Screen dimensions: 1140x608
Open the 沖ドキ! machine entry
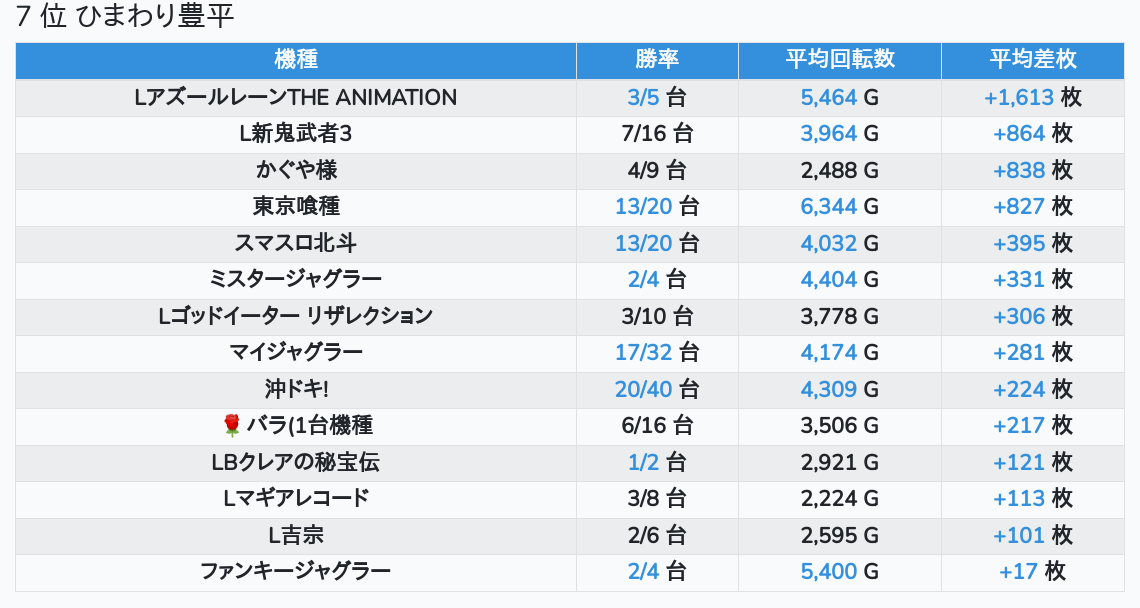coord(296,389)
